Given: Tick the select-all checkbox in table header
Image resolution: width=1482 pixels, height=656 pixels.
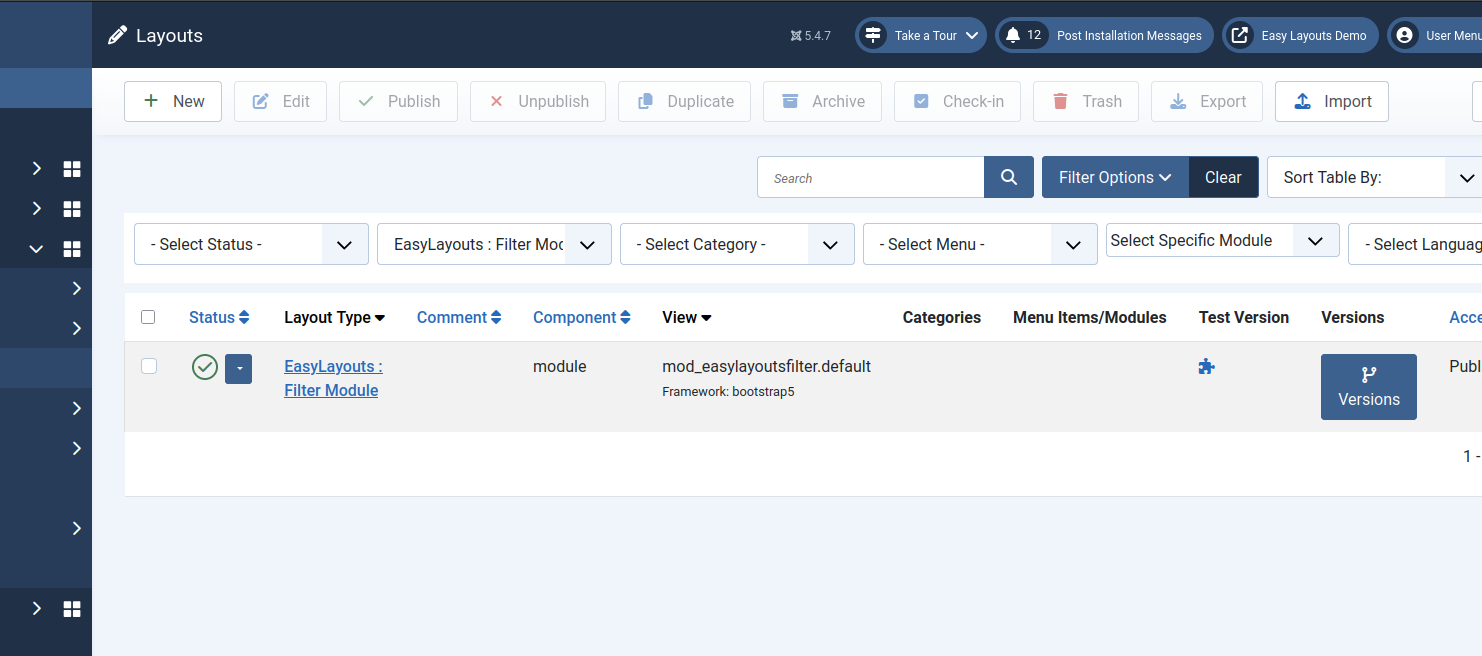Looking at the screenshot, I should [x=148, y=317].
